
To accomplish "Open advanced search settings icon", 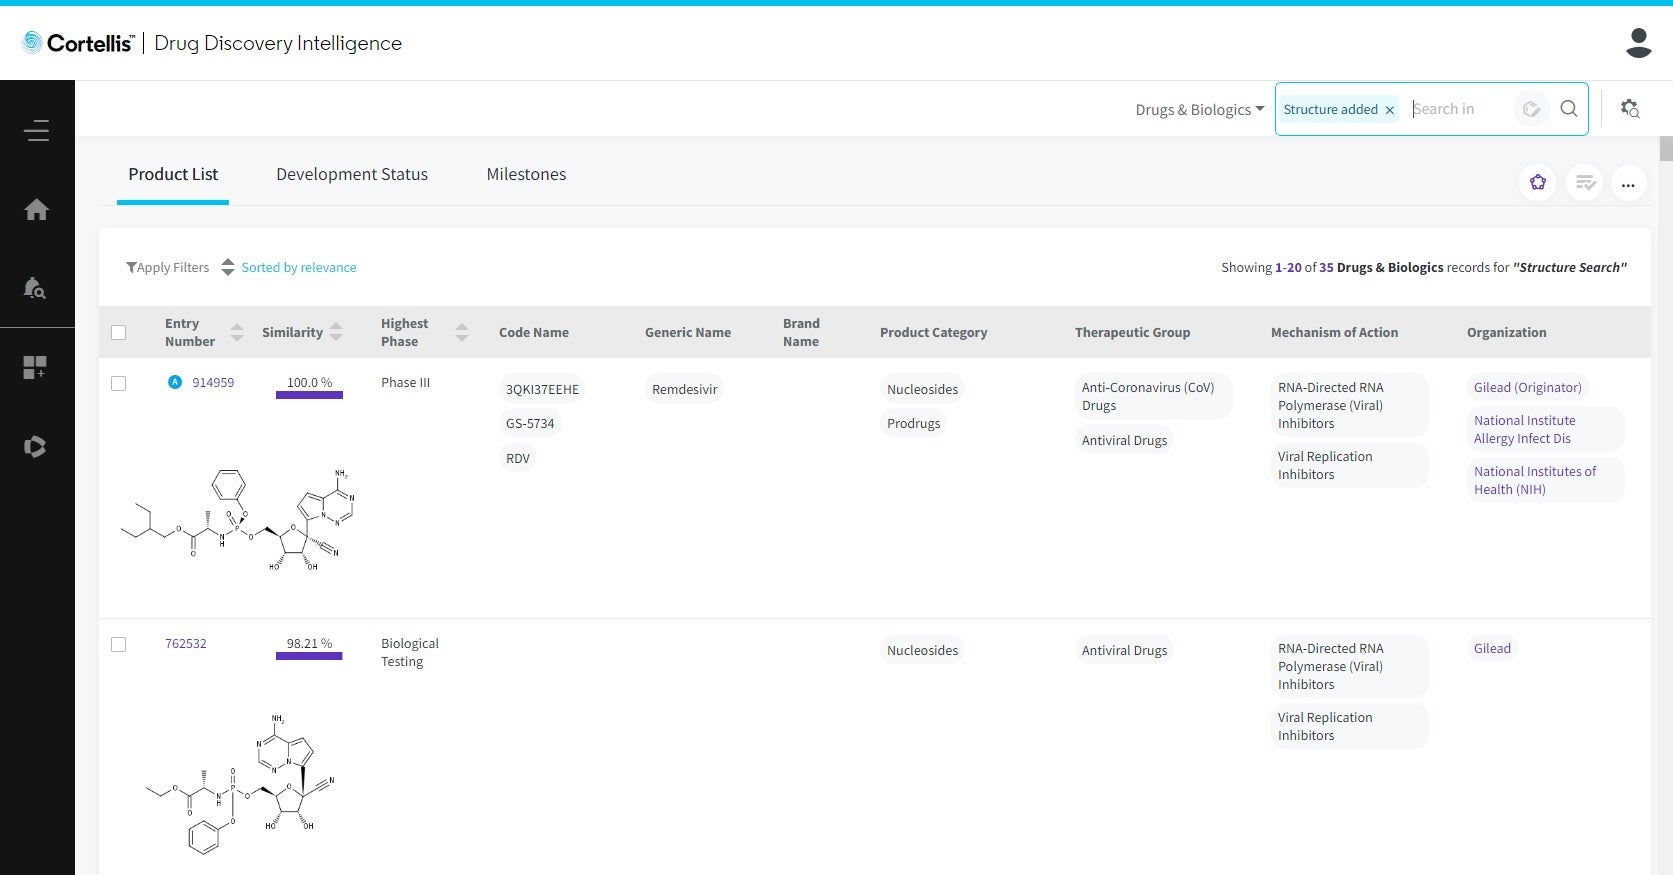I will 1630,109.
